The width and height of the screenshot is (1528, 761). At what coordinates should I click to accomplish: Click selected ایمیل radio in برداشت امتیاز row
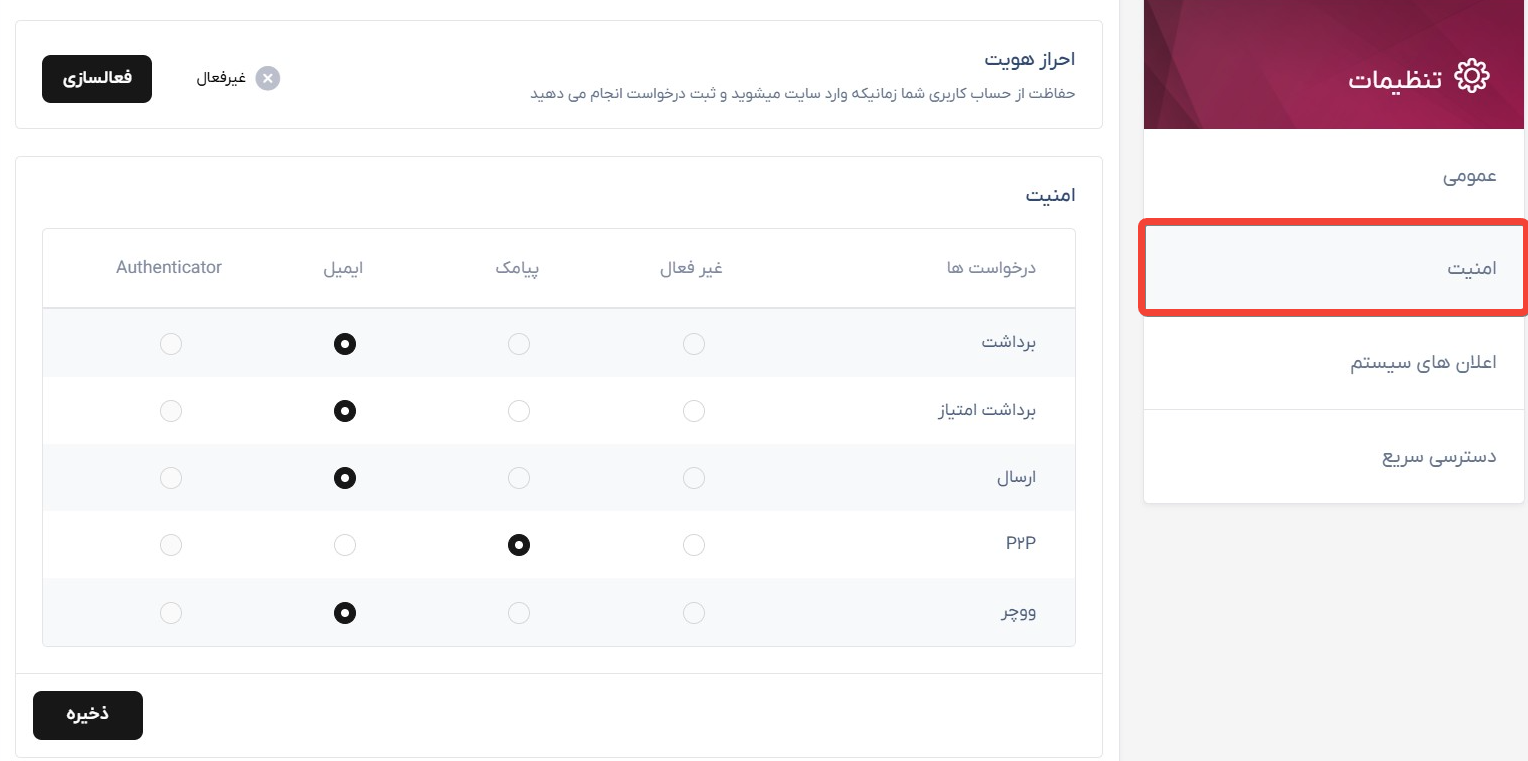[345, 411]
